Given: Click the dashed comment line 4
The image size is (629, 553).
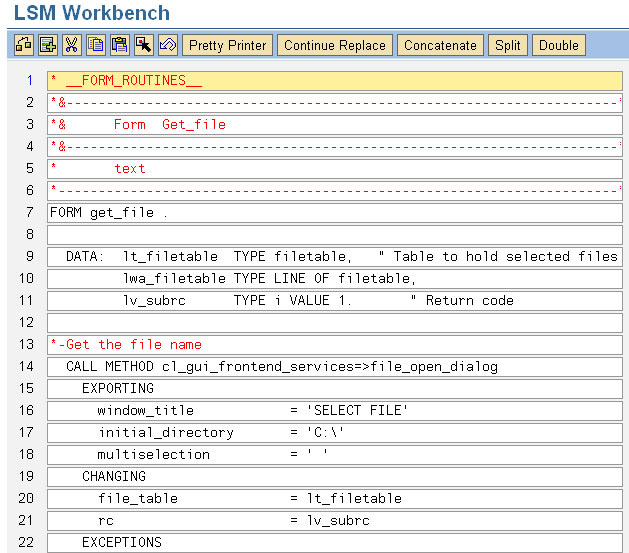Looking at the screenshot, I should 335,146.
